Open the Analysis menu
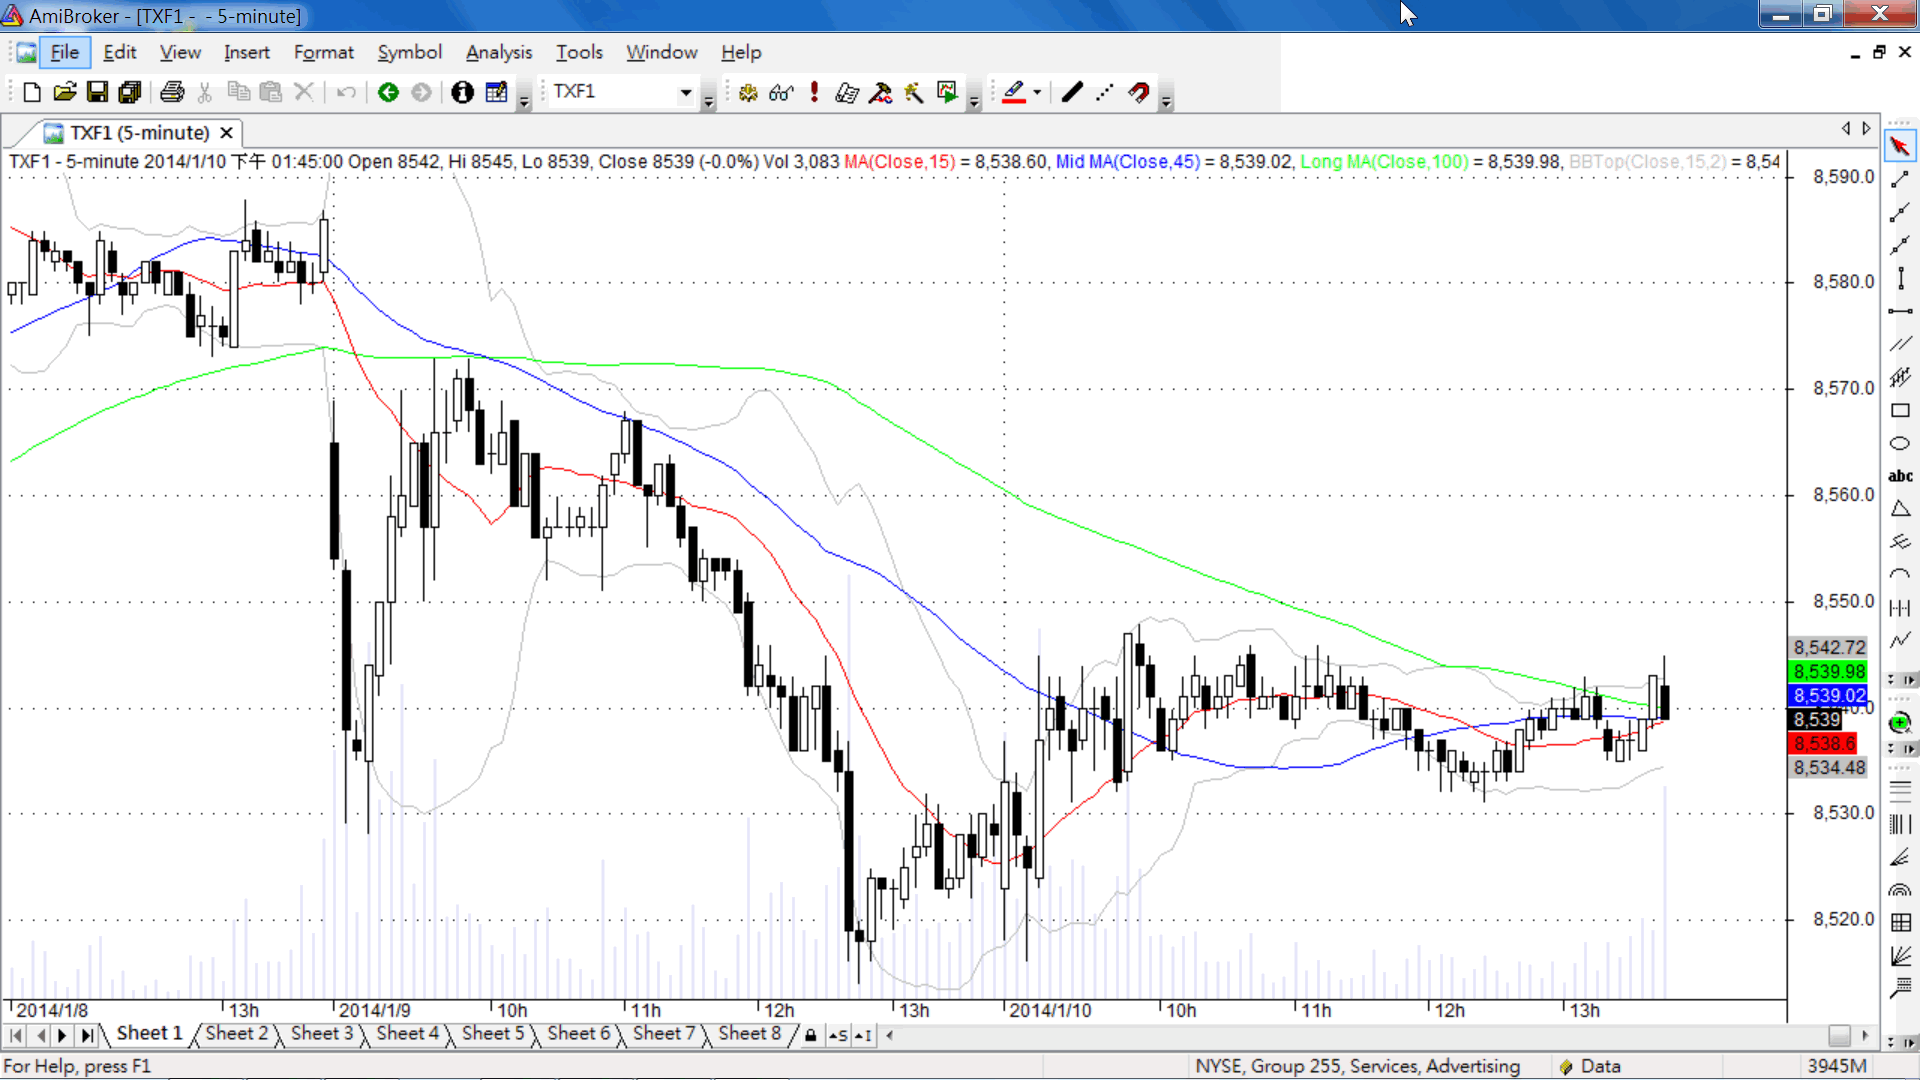 [x=499, y=52]
